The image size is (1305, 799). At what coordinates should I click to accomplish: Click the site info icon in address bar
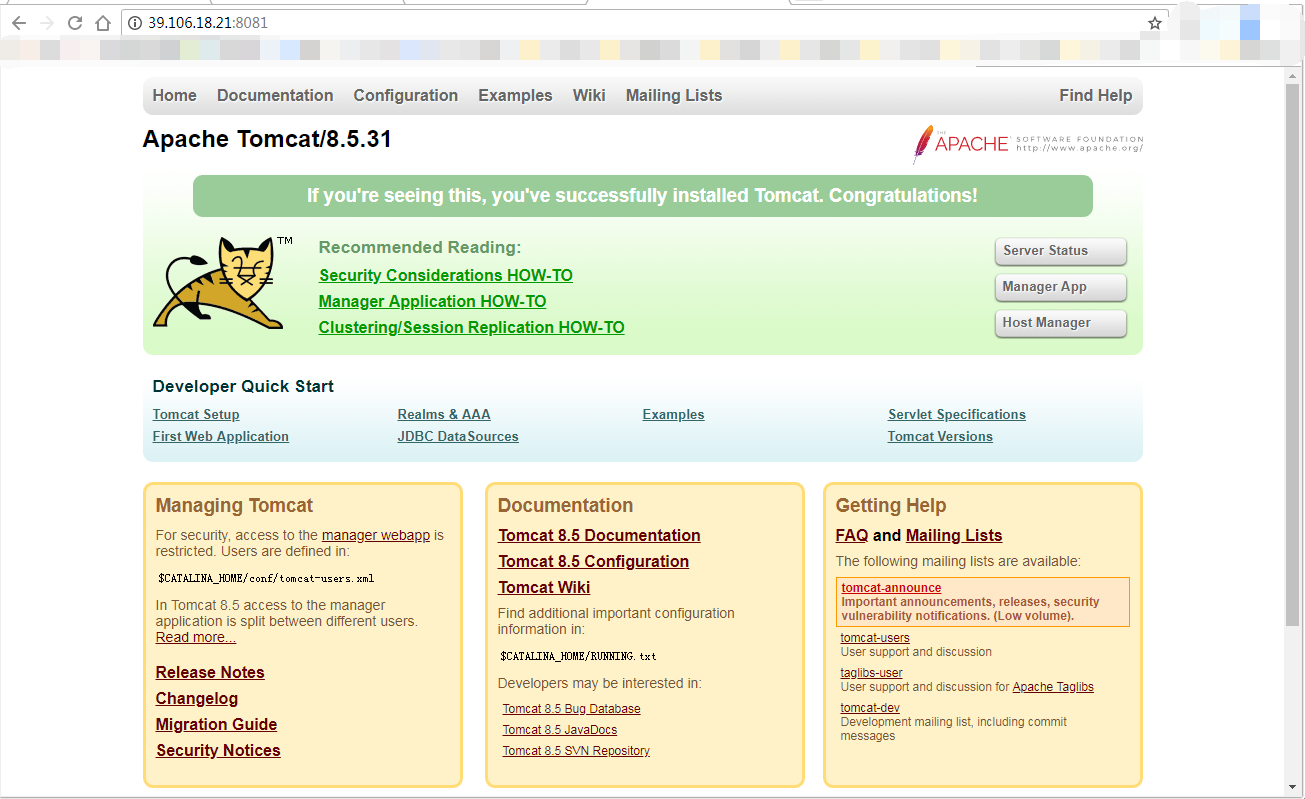[x=136, y=23]
